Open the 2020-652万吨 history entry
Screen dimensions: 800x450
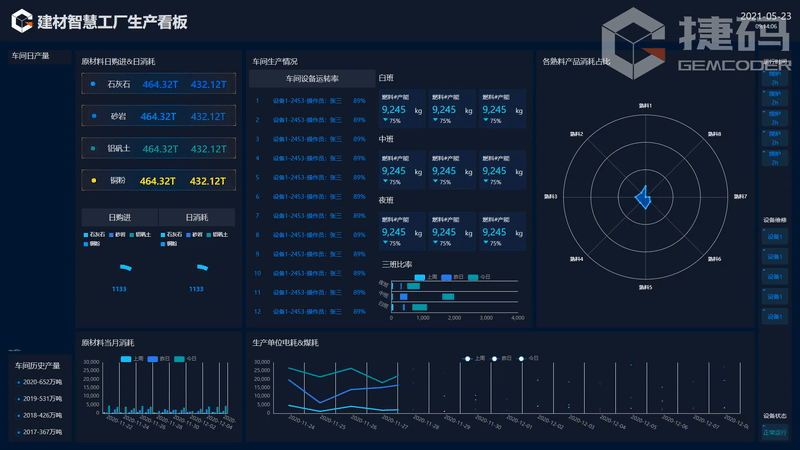tap(42, 382)
